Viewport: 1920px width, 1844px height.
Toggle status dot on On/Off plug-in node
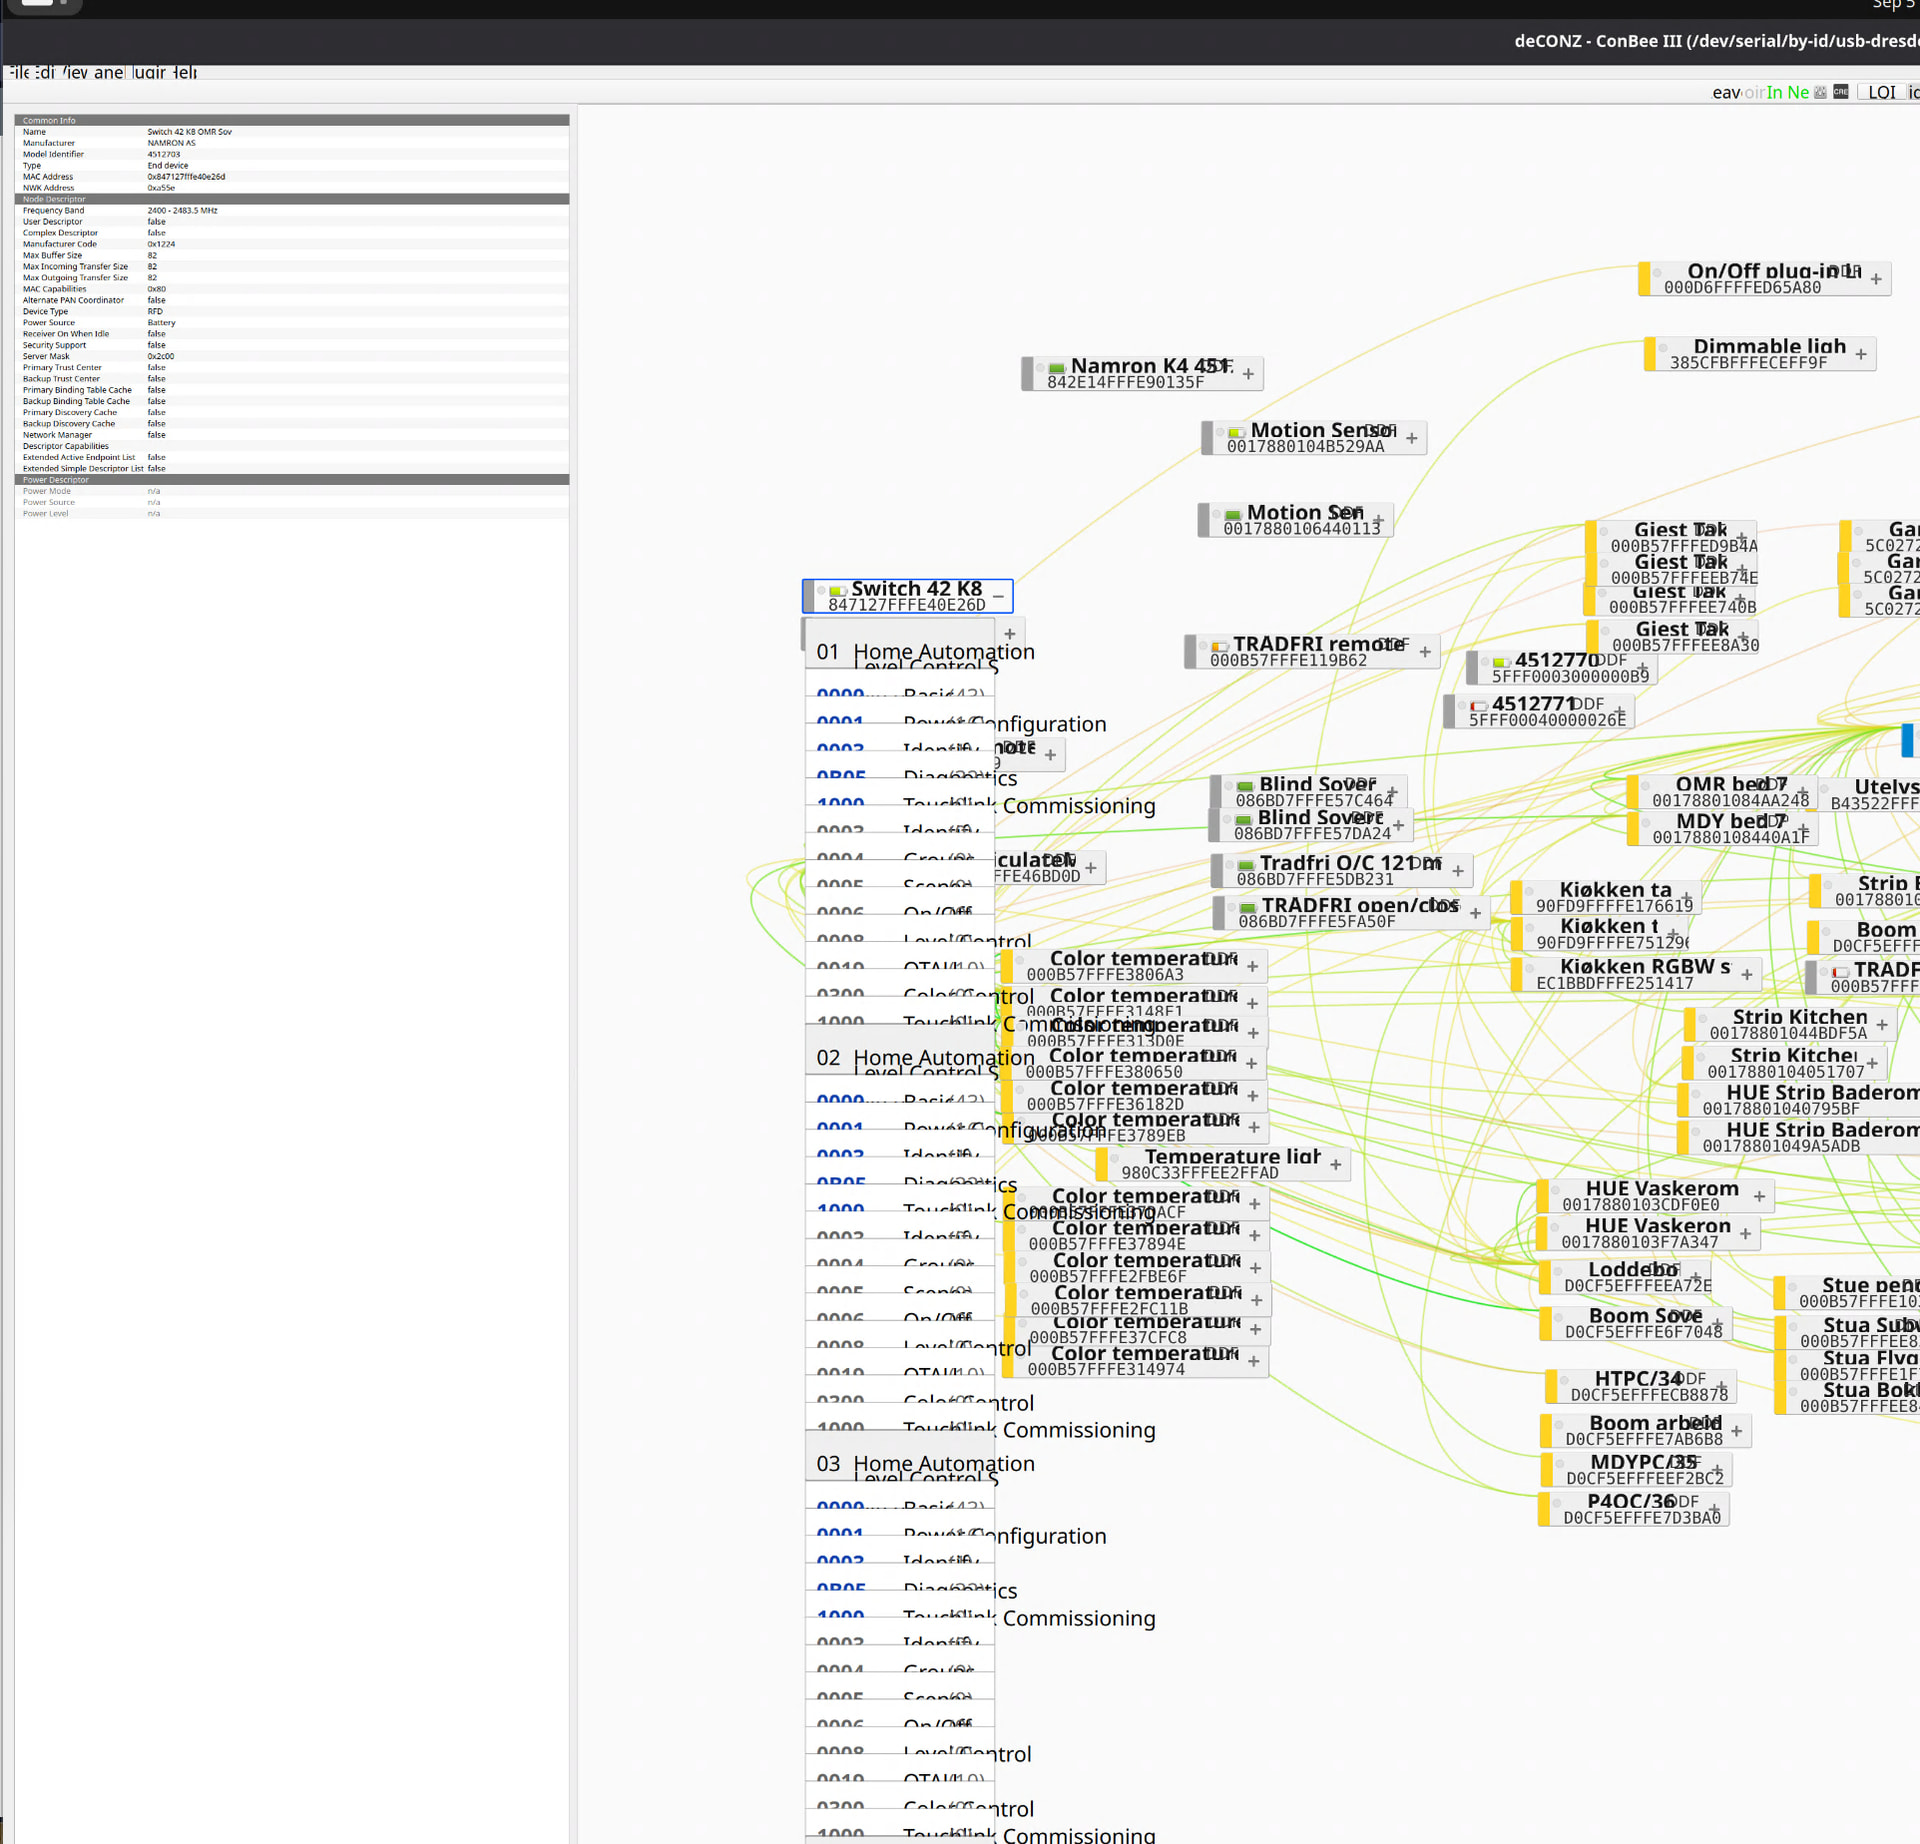tap(1657, 272)
